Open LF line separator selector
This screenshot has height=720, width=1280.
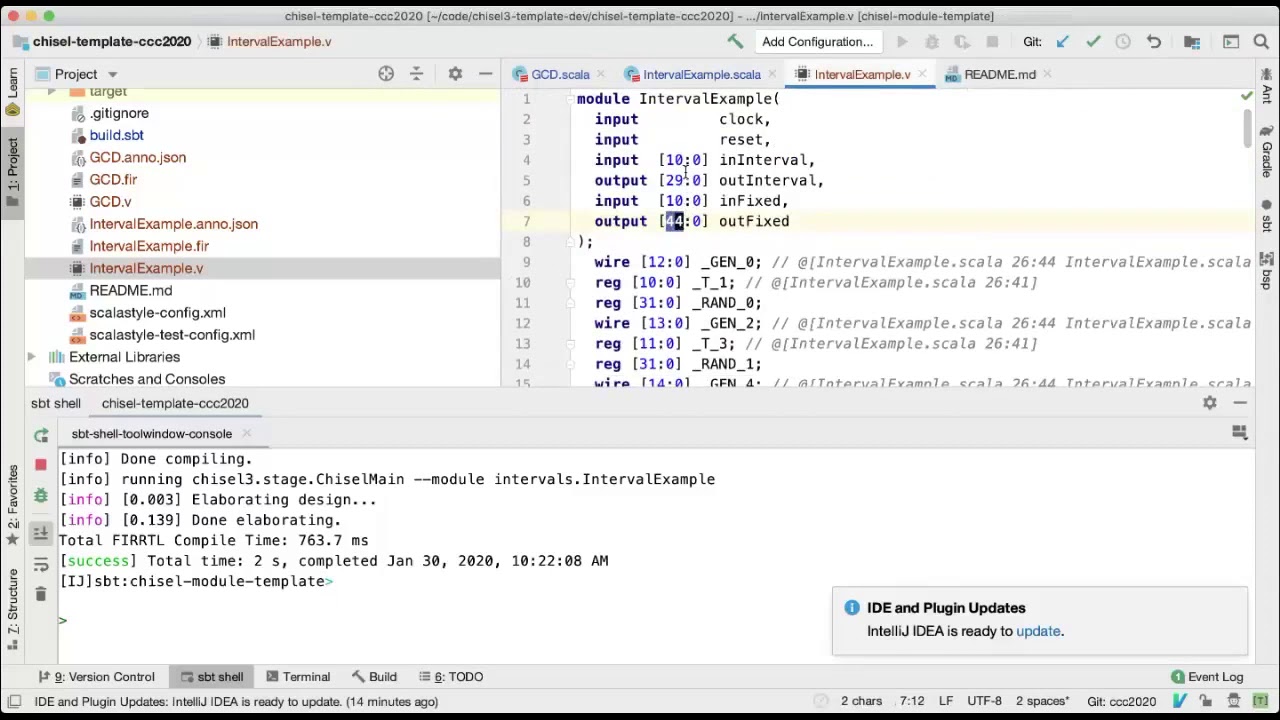945,701
